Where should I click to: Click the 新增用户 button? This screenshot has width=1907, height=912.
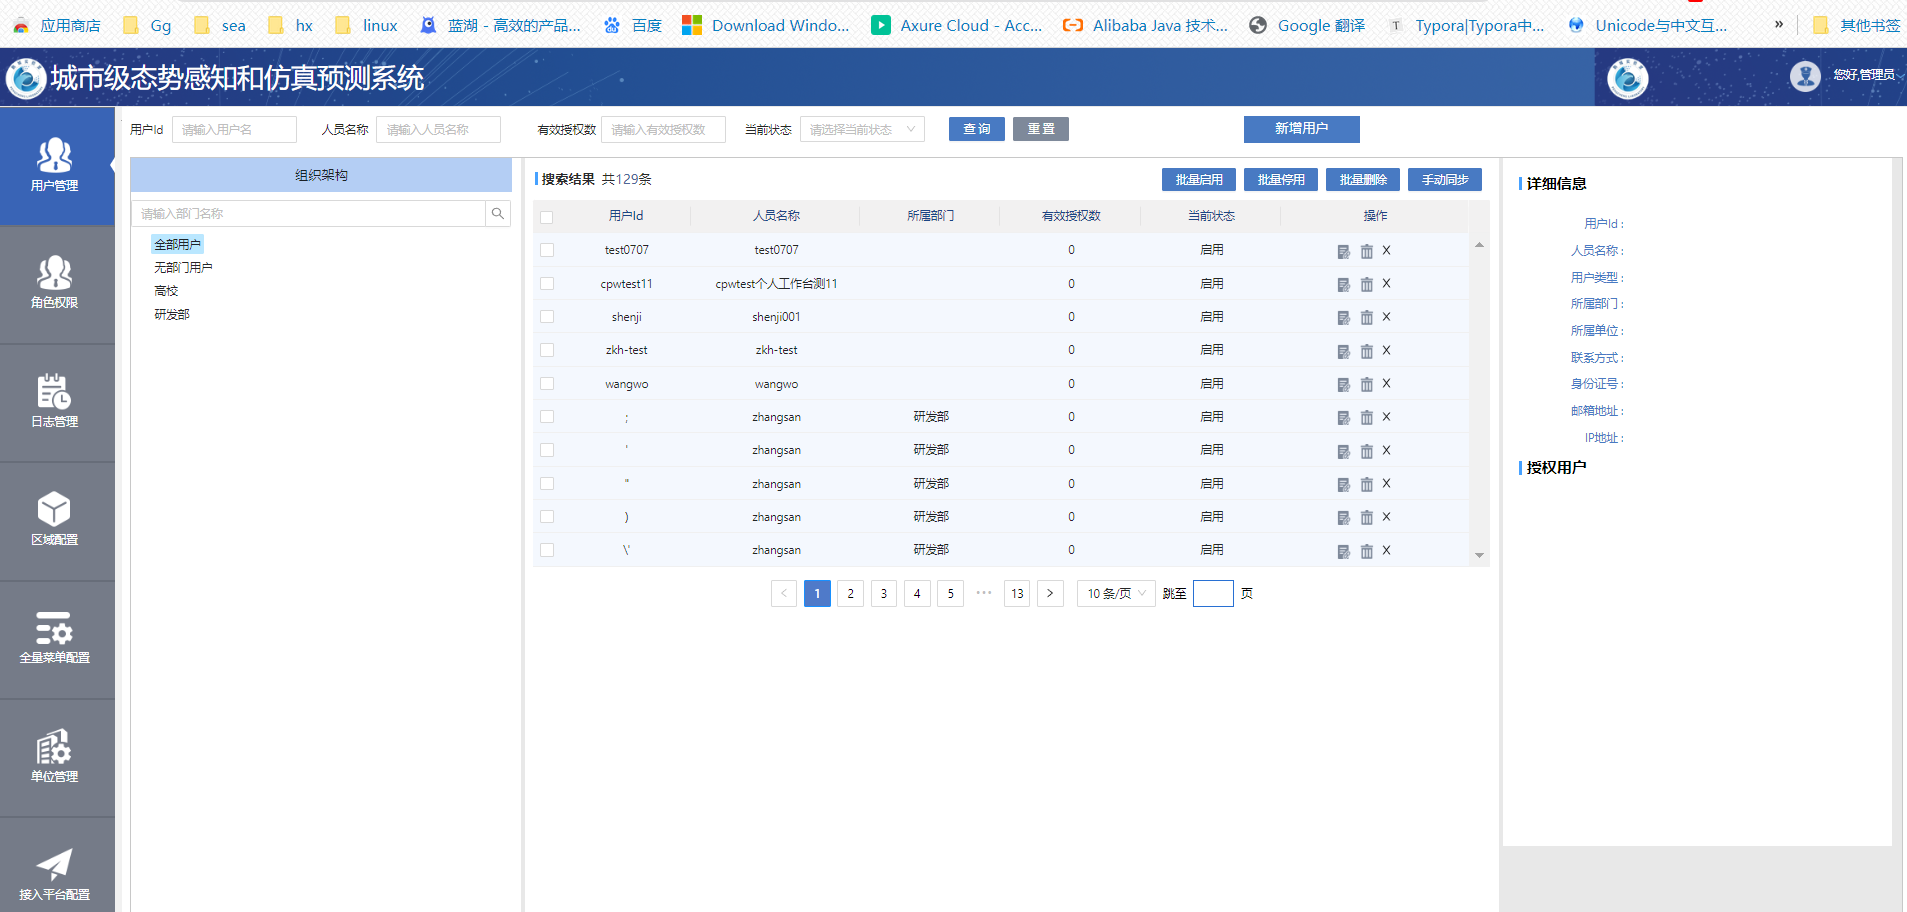(1302, 129)
